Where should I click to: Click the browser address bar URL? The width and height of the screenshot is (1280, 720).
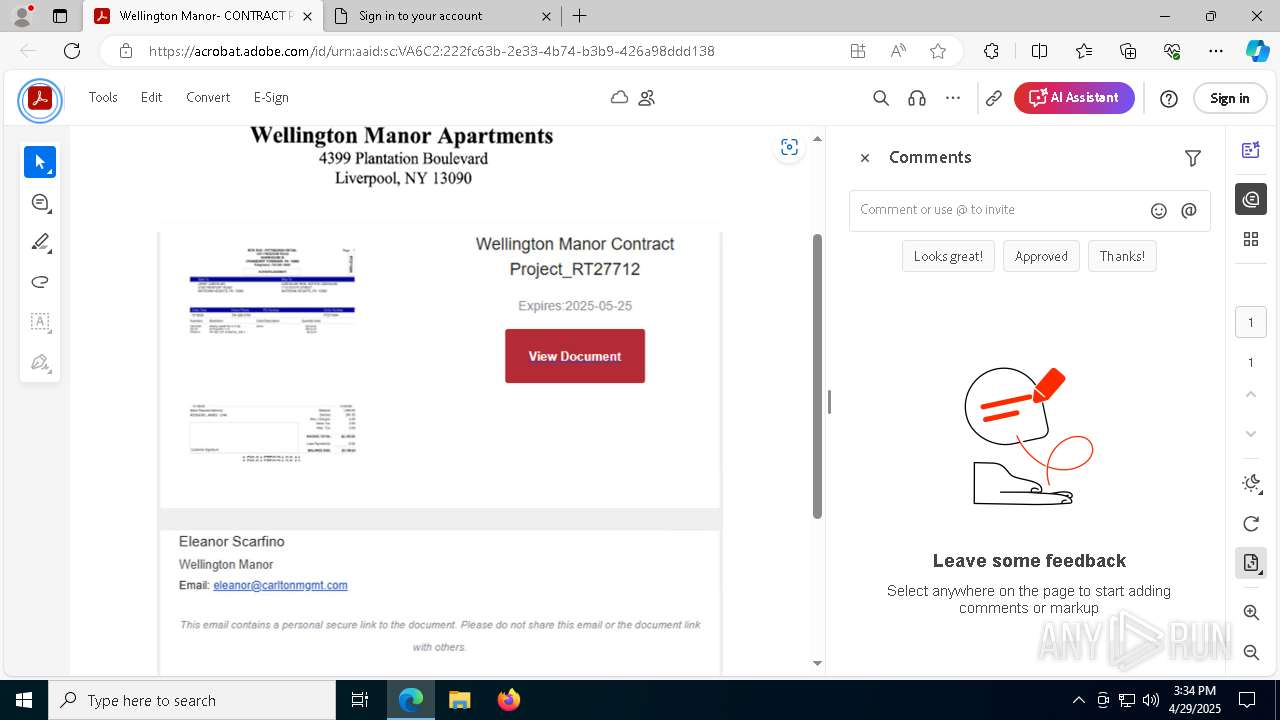[x=432, y=51]
